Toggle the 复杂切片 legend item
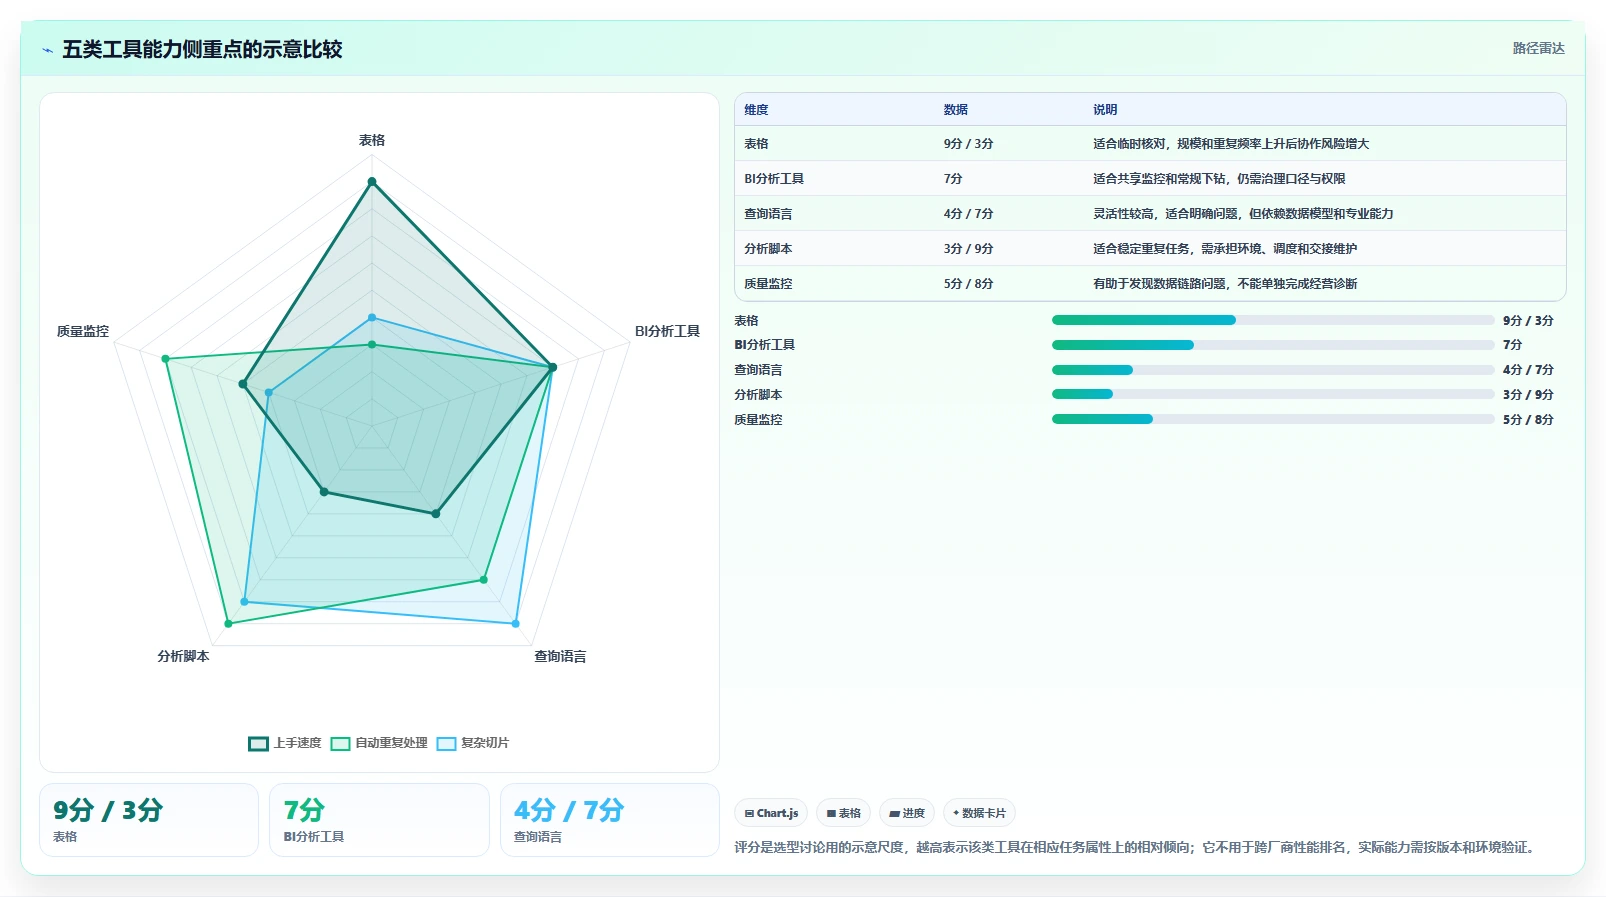 tap(473, 743)
